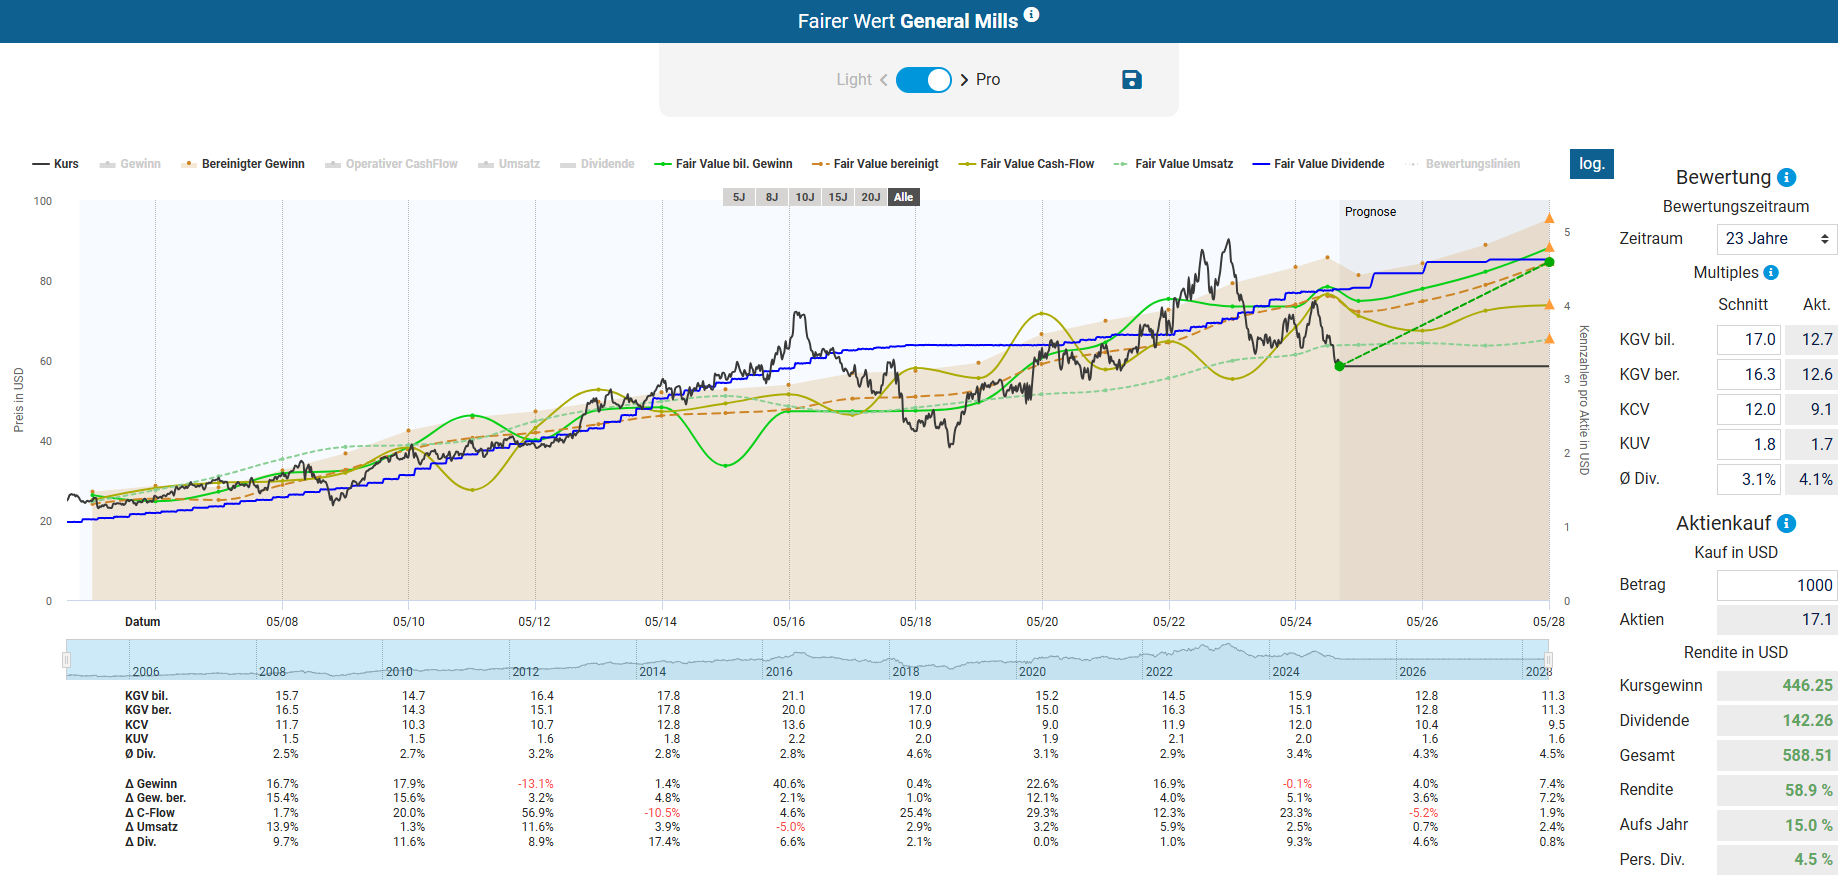
Task: Click the Bewertung info icon
Action: [1787, 178]
